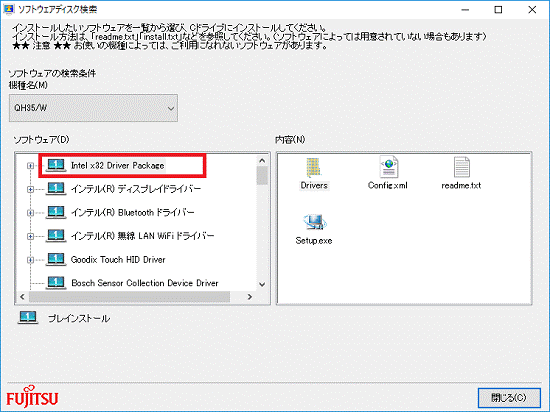Click the software list scroll up arrow
The image size is (550, 412).
click(x=262, y=161)
